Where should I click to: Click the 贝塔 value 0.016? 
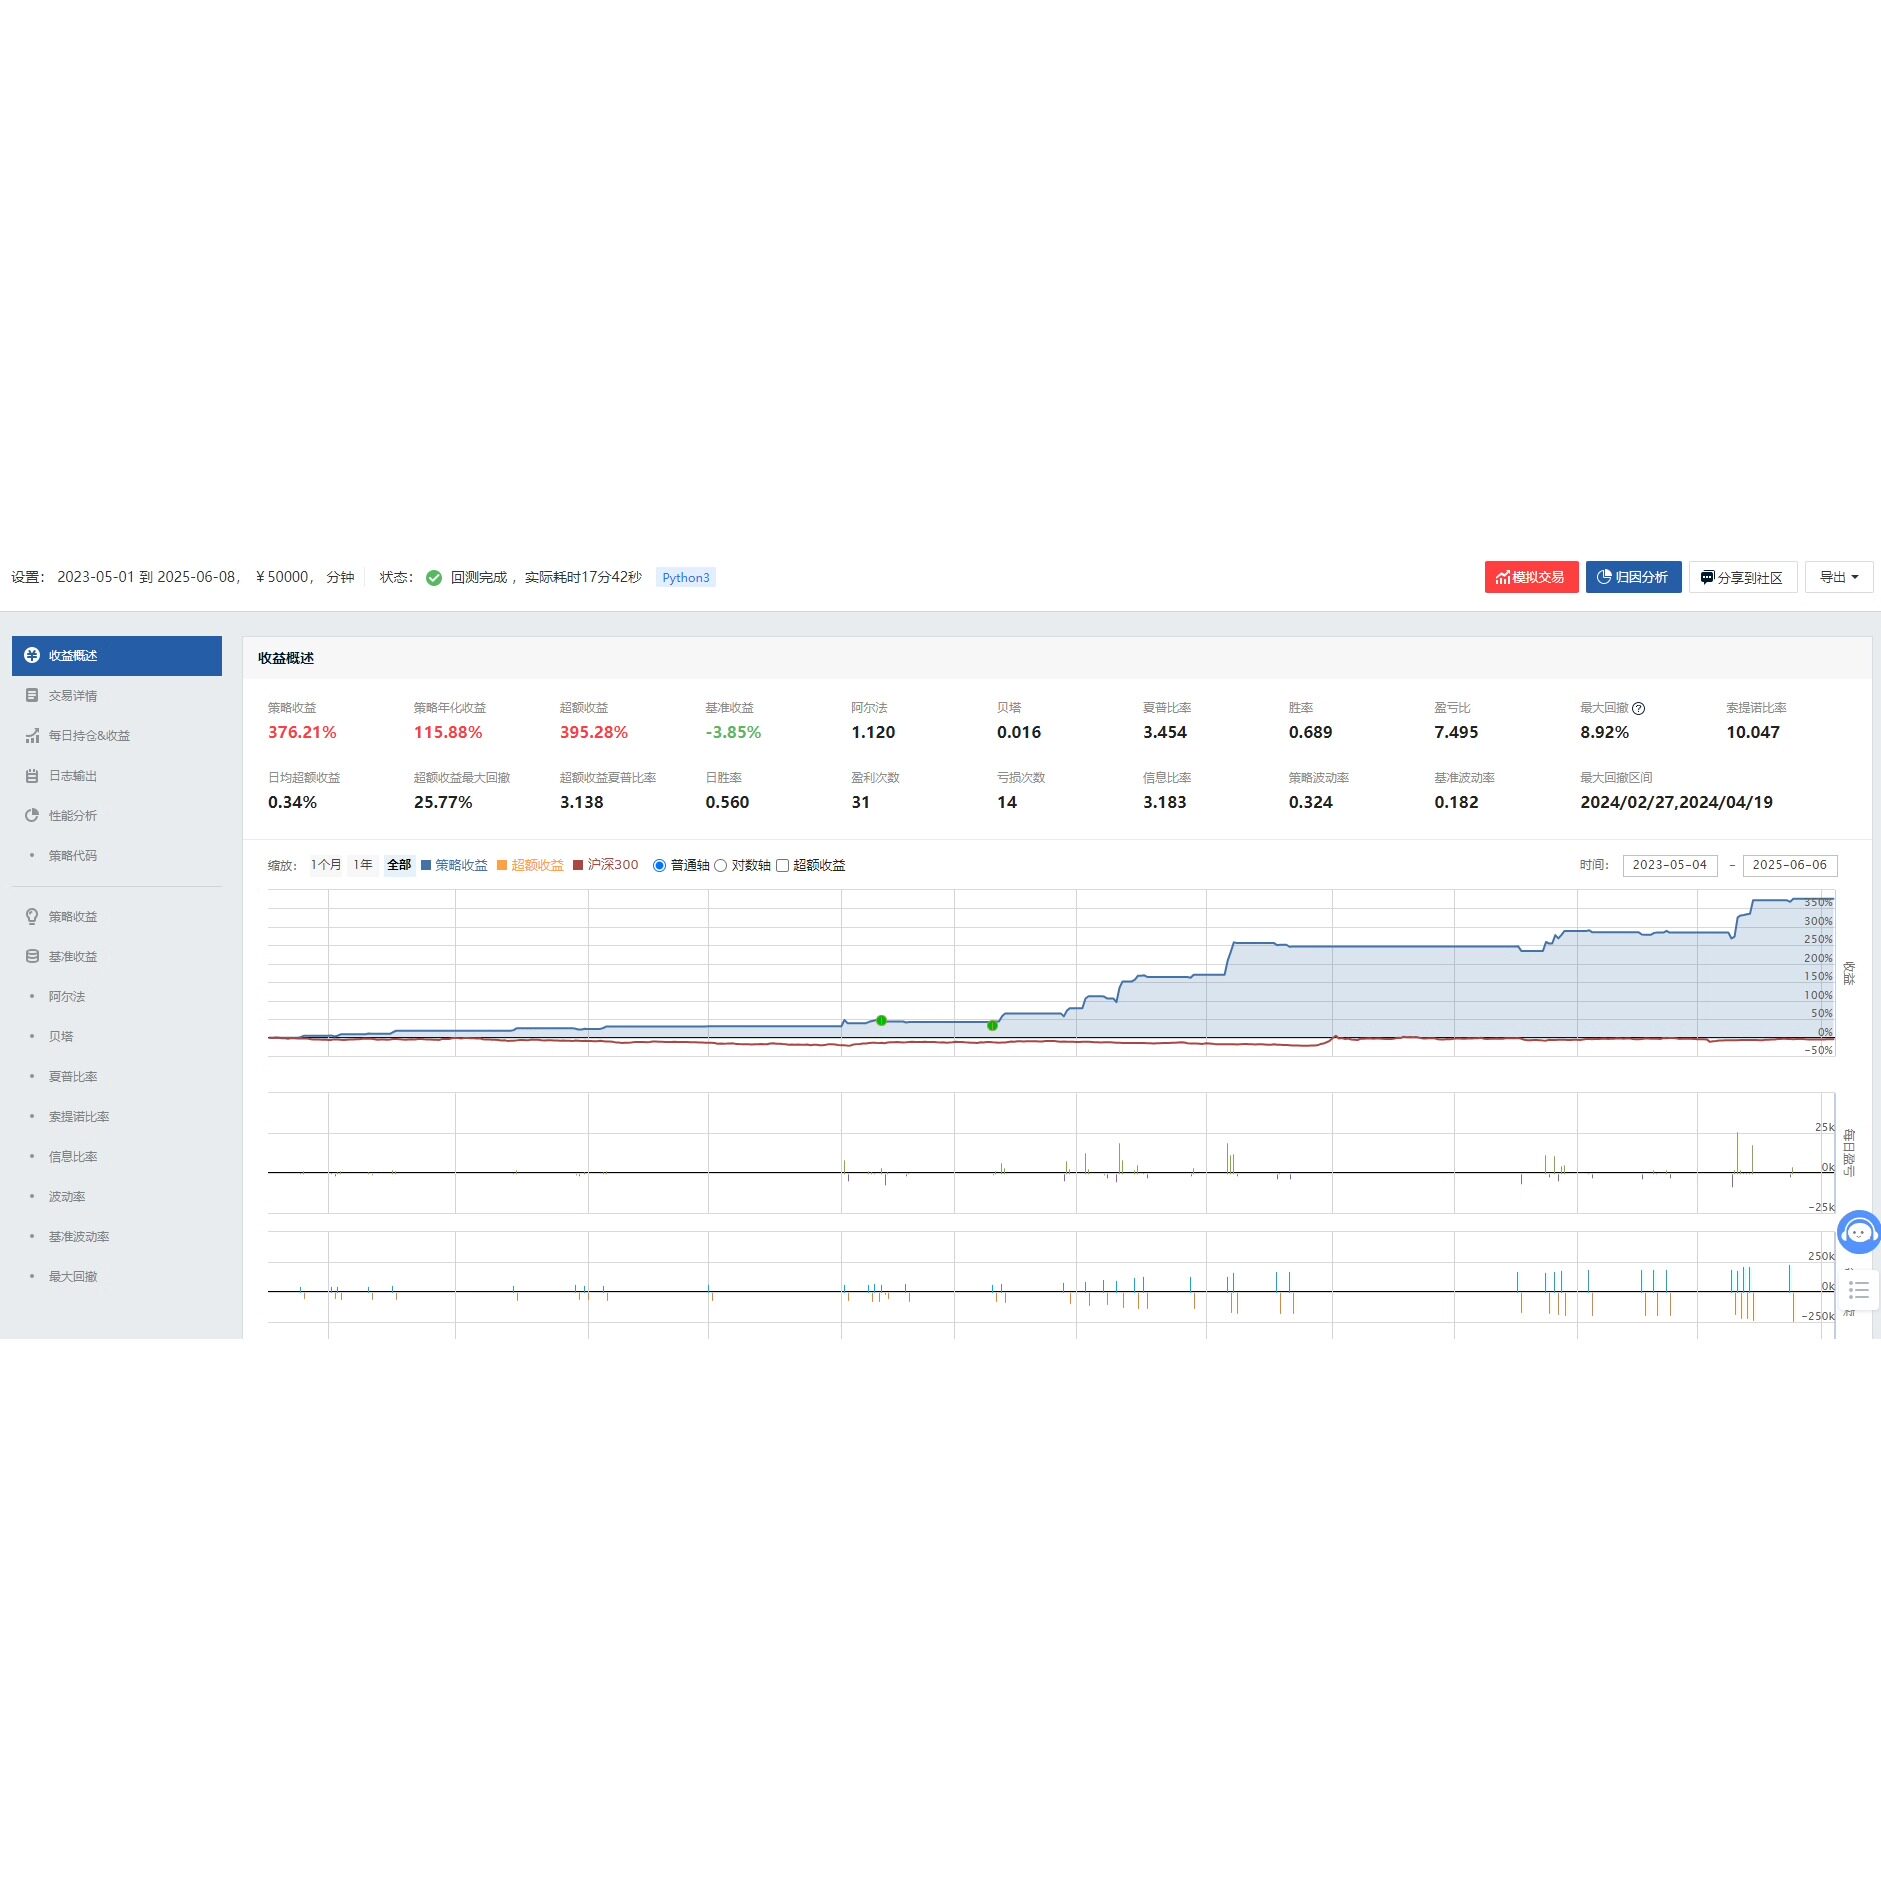click(x=1019, y=733)
